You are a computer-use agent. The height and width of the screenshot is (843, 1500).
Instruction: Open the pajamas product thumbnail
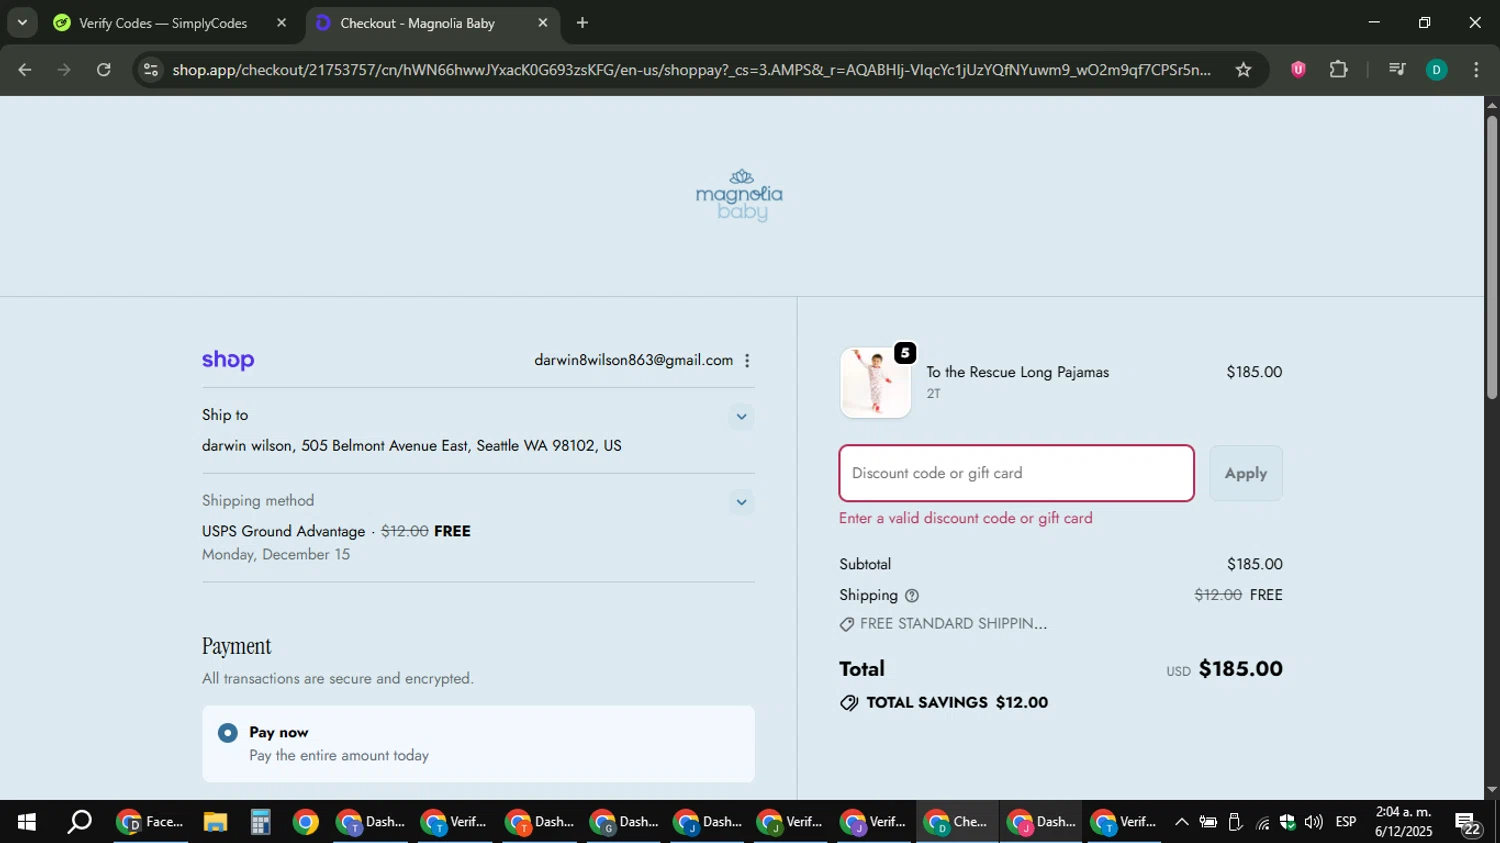tap(876, 383)
